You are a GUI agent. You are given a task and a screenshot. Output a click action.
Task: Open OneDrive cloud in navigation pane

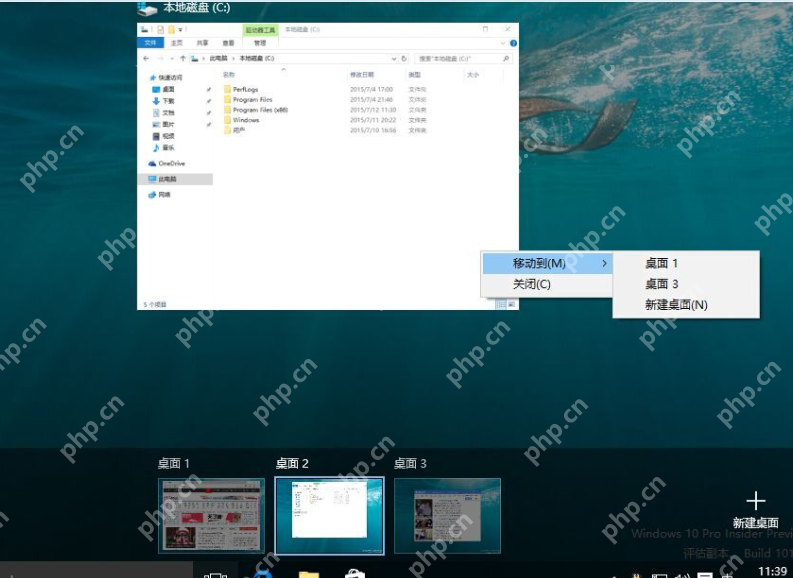click(x=152, y=164)
